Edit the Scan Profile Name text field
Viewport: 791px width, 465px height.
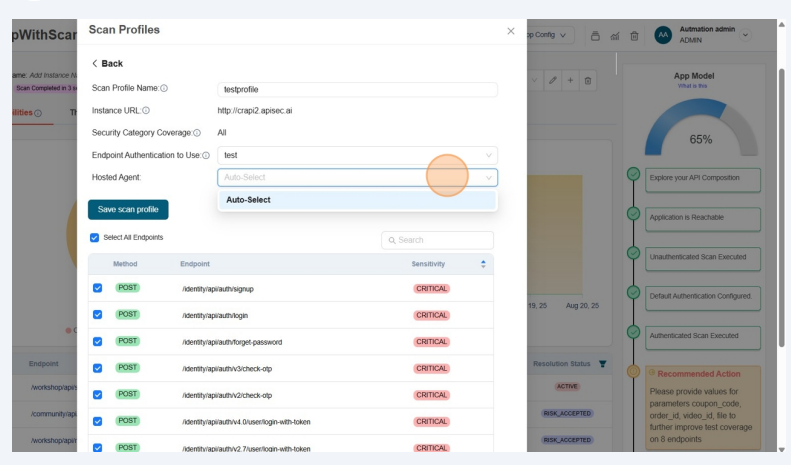357,90
